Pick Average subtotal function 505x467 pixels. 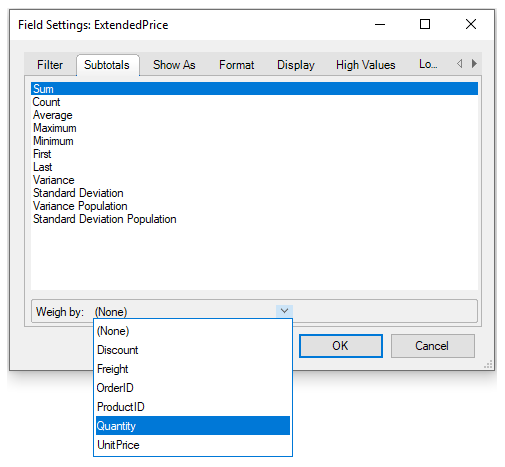tap(254, 115)
